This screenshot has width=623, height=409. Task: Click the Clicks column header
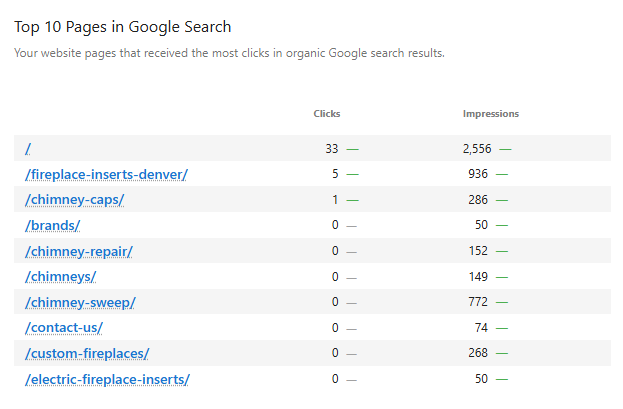click(327, 114)
